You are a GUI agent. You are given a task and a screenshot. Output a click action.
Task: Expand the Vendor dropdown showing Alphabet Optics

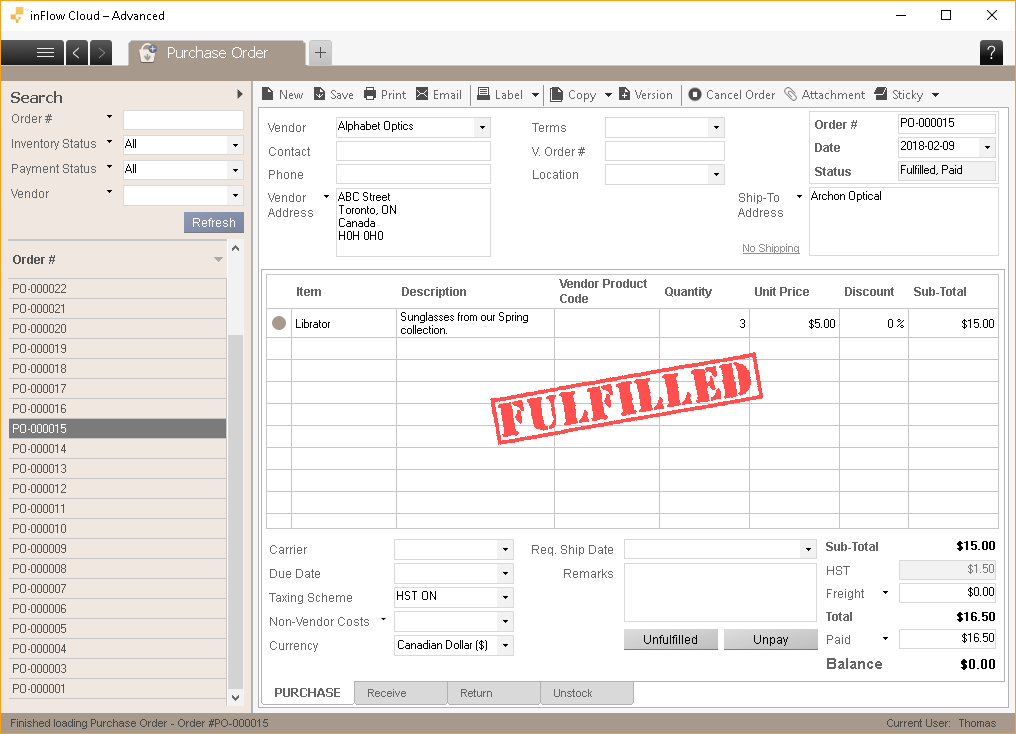[x=482, y=127]
